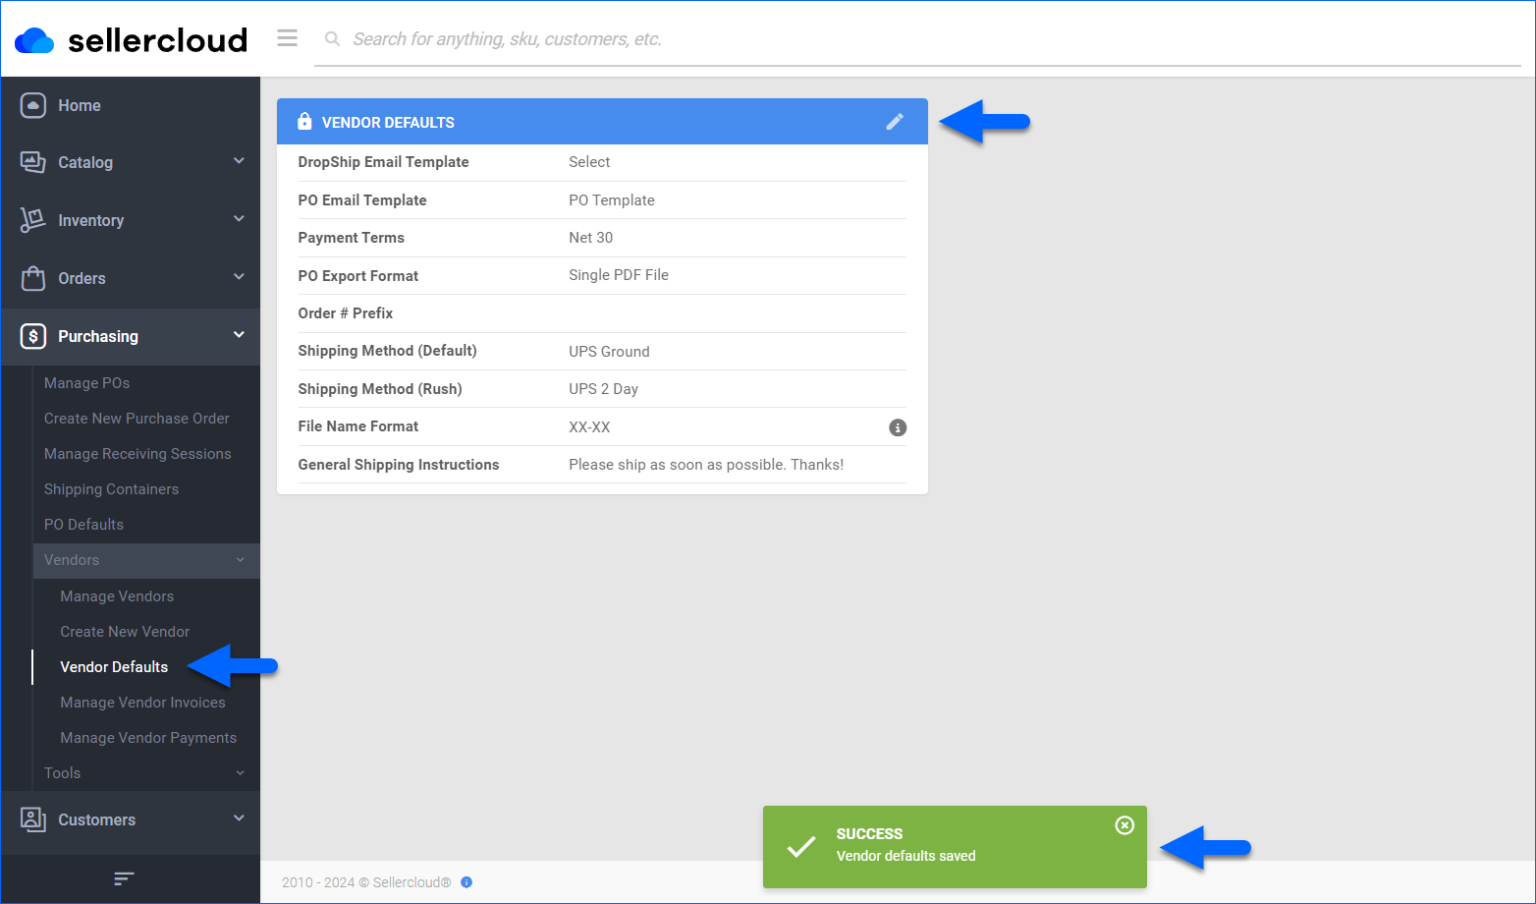Click the Home icon in the sidebar
This screenshot has width=1536, height=904.
coord(33,105)
